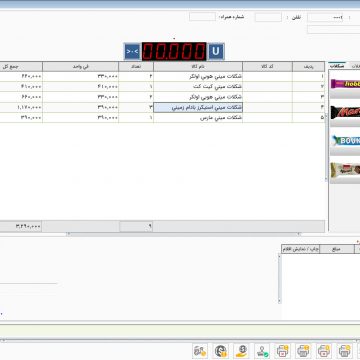This screenshot has height=360, width=360.
Task: Sort by the نام کالا column header
Action: [x=198, y=67]
